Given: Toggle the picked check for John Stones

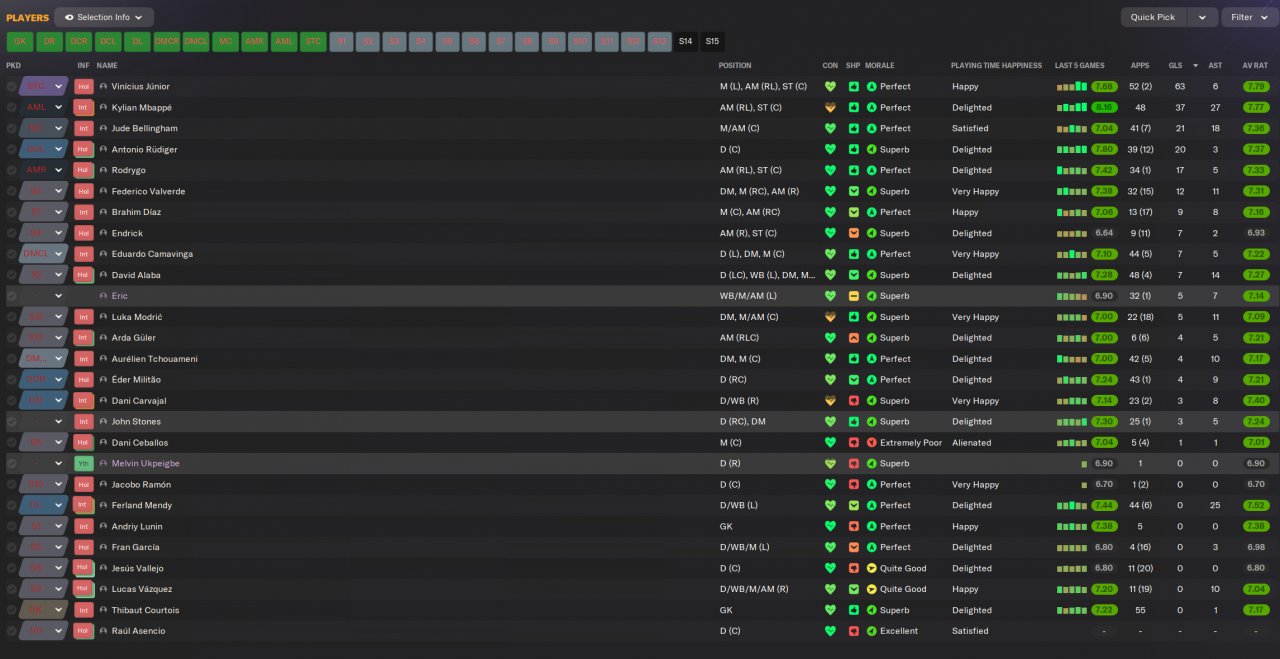Looking at the screenshot, I should pyautogui.click(x=11, y=422).
